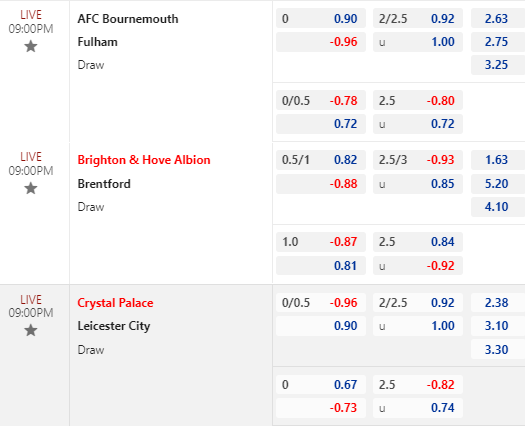Choose Brighton match draw odds 4.10
525x426 pixels.
pos(498,207)
